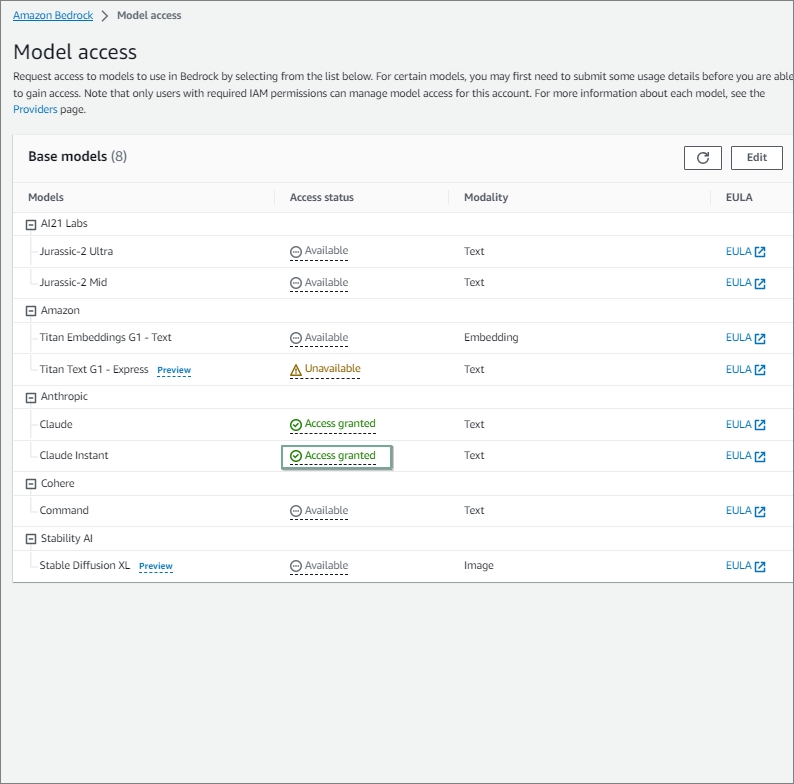Screen dimensions: 794x784
Task: Click the Modality column header
Action: pos(486,198)
